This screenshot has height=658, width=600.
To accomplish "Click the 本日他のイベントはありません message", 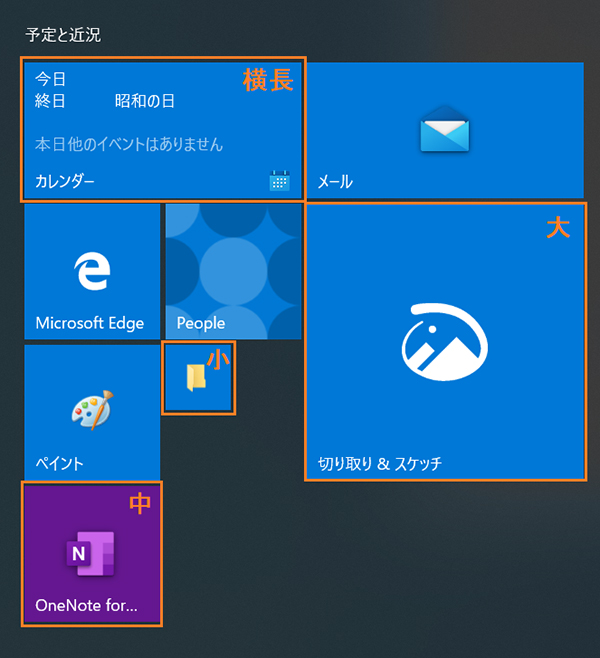I will pyautogui.click(x=129, y=144).
